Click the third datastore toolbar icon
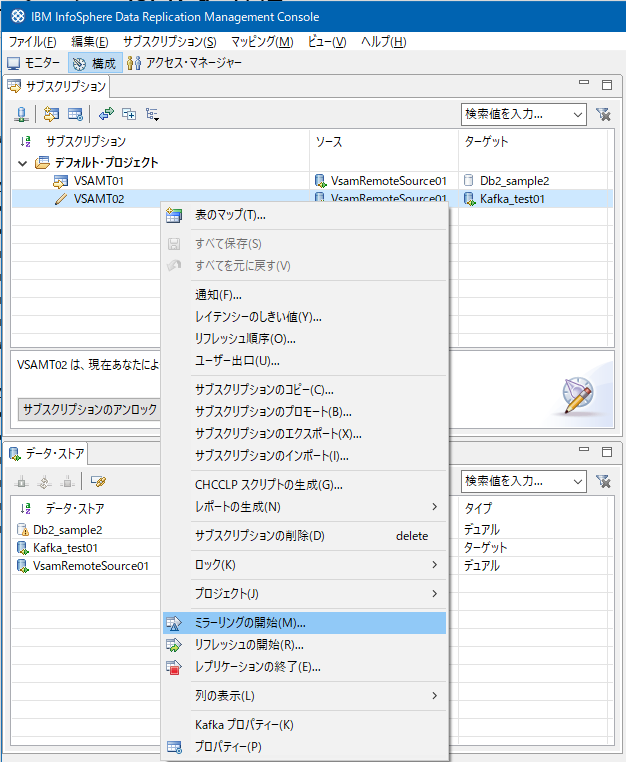The width and height of the screenshot is (626, 762). (x=67, y=482)
